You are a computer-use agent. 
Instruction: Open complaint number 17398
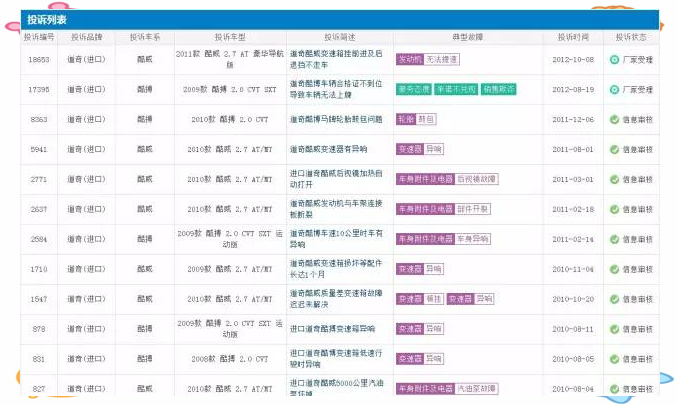pos(39,89)
